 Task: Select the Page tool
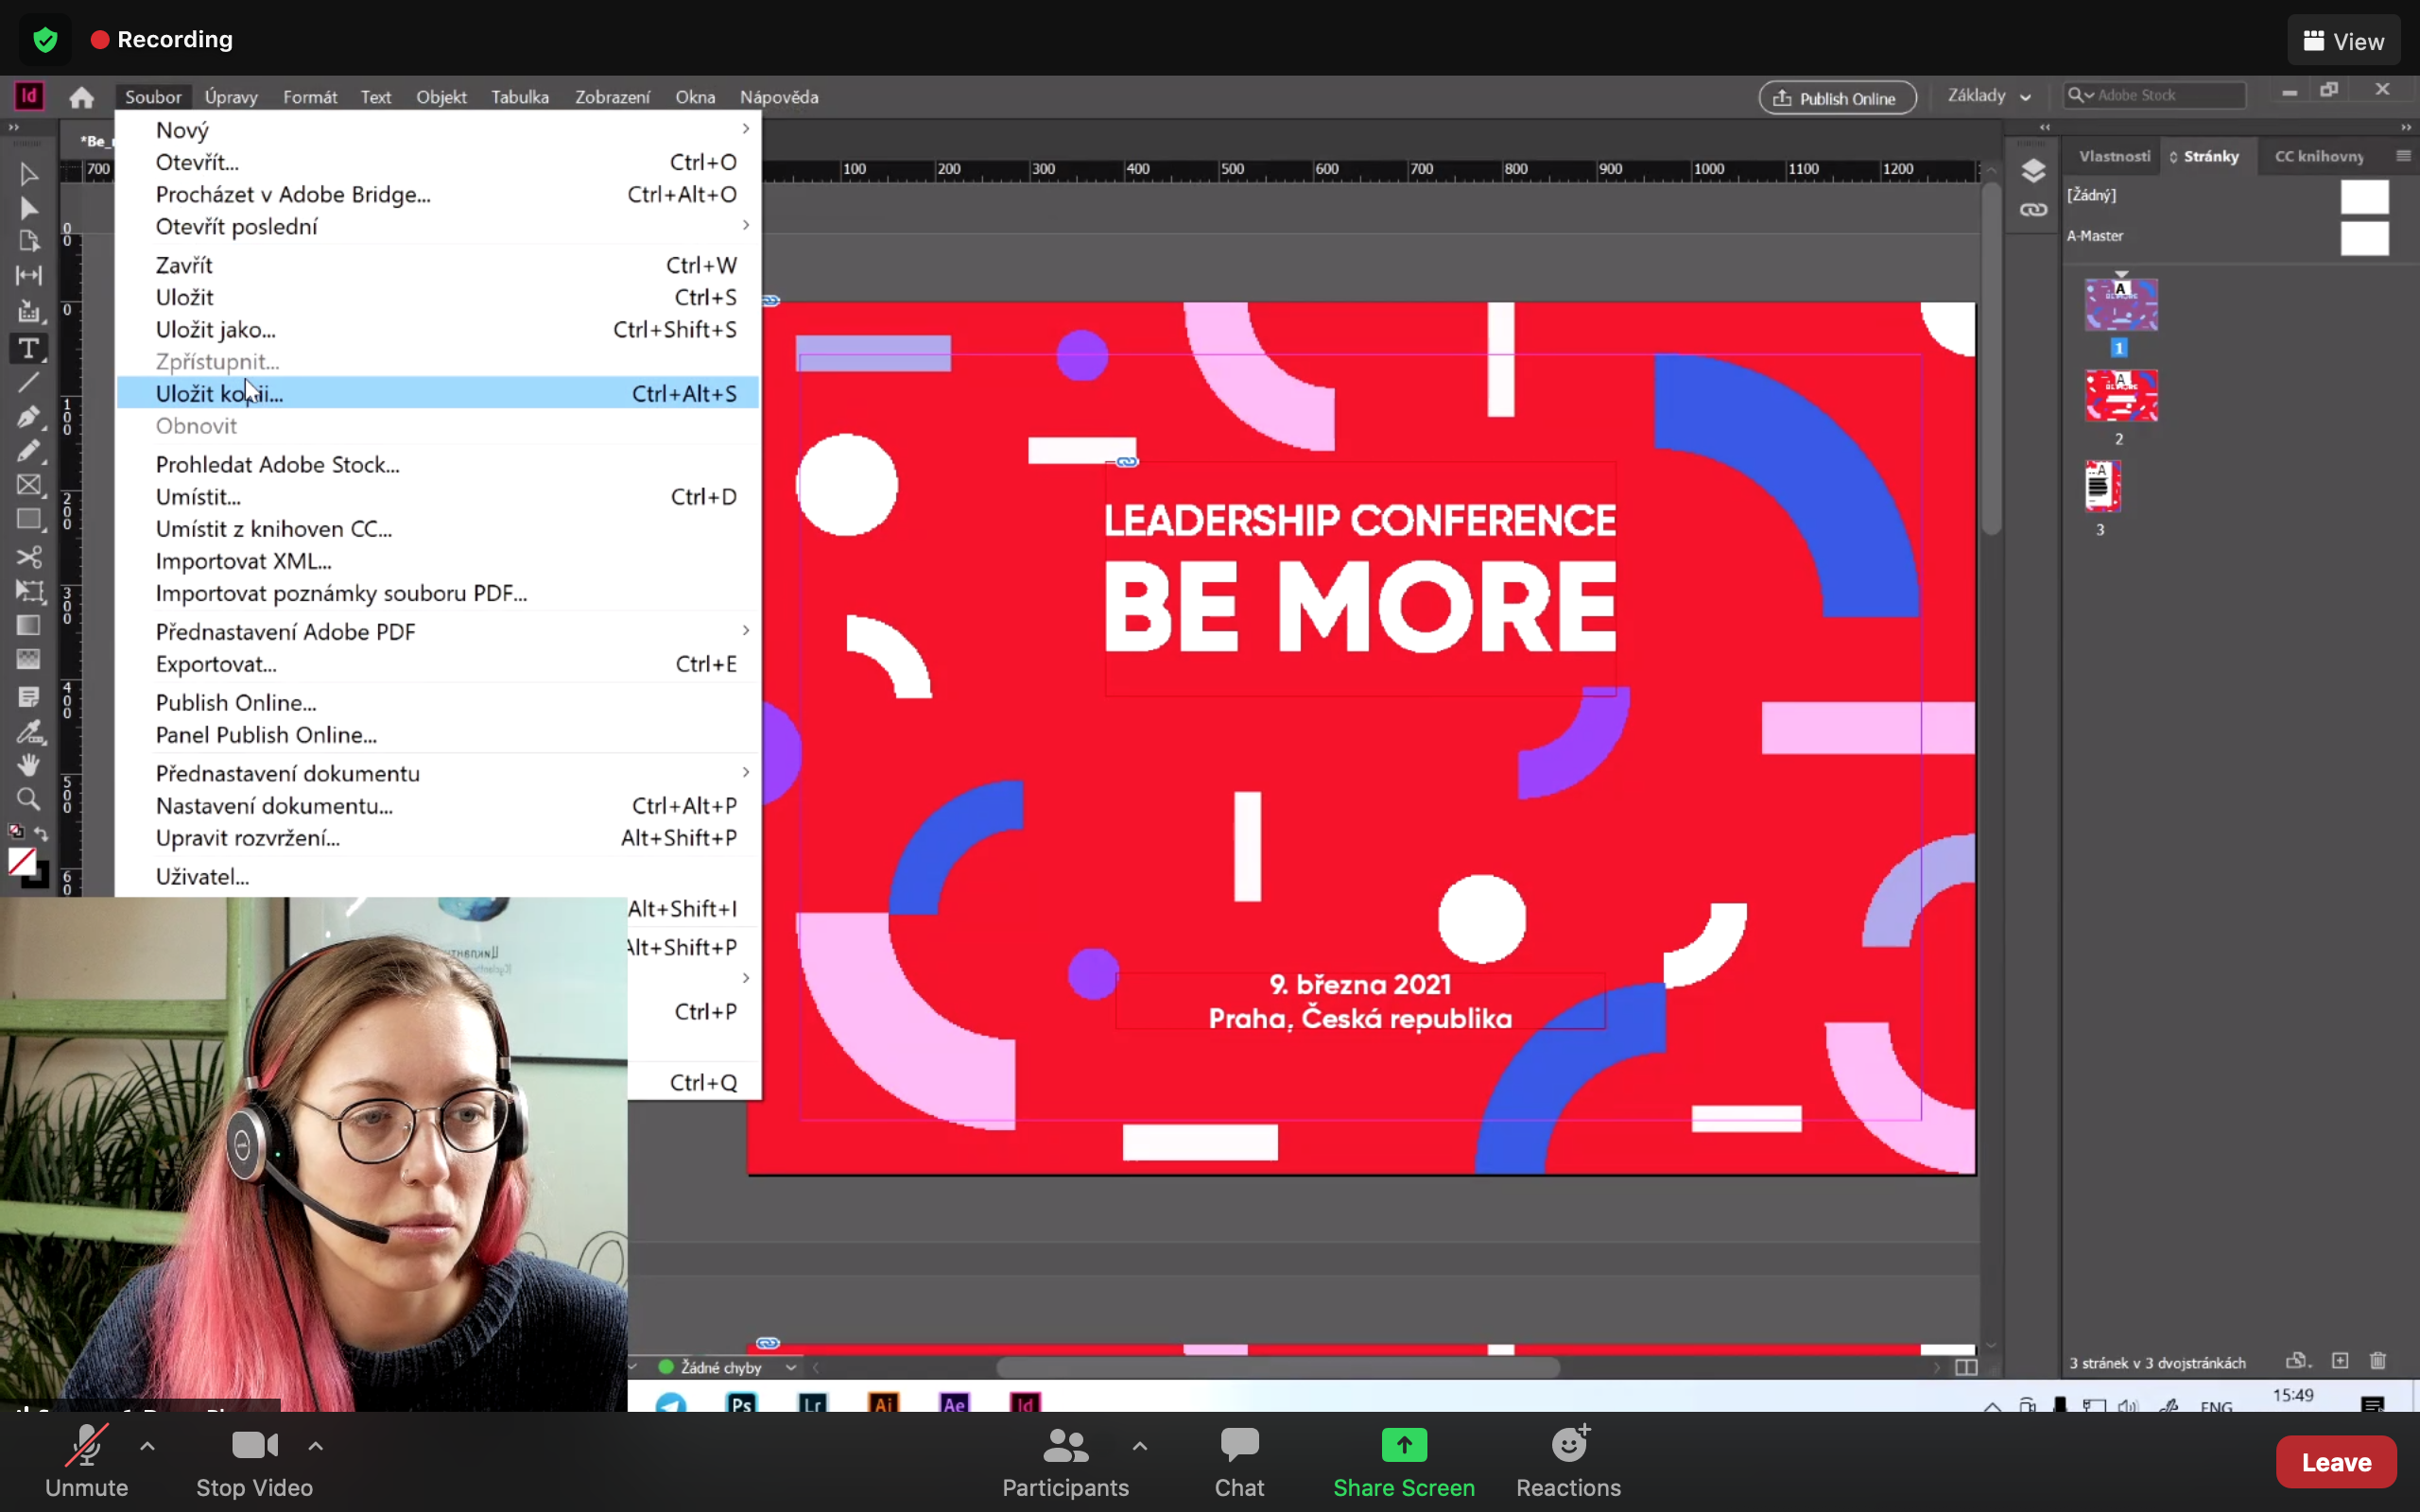pyautogui.click(x=28, y=241)
